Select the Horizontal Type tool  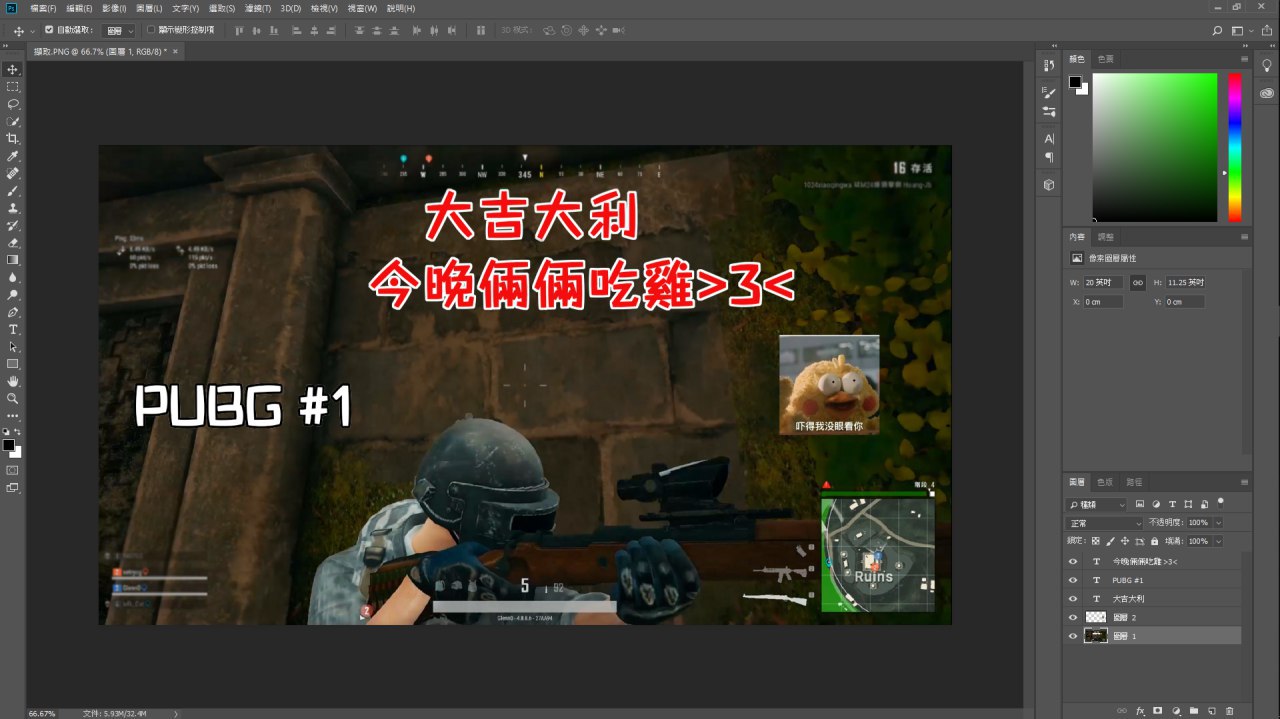[13, 329]
